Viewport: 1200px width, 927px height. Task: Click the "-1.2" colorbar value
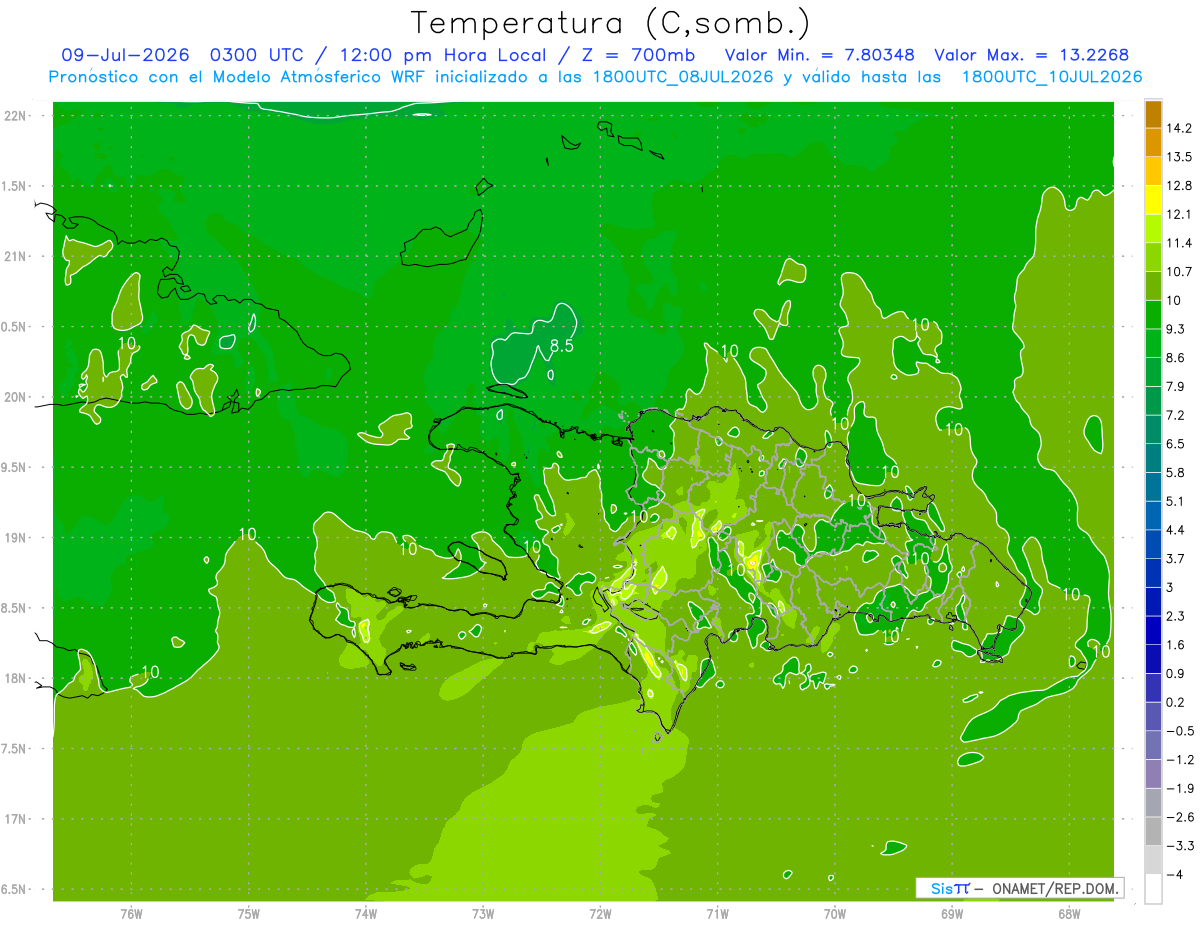click(x=1179, y=759)
